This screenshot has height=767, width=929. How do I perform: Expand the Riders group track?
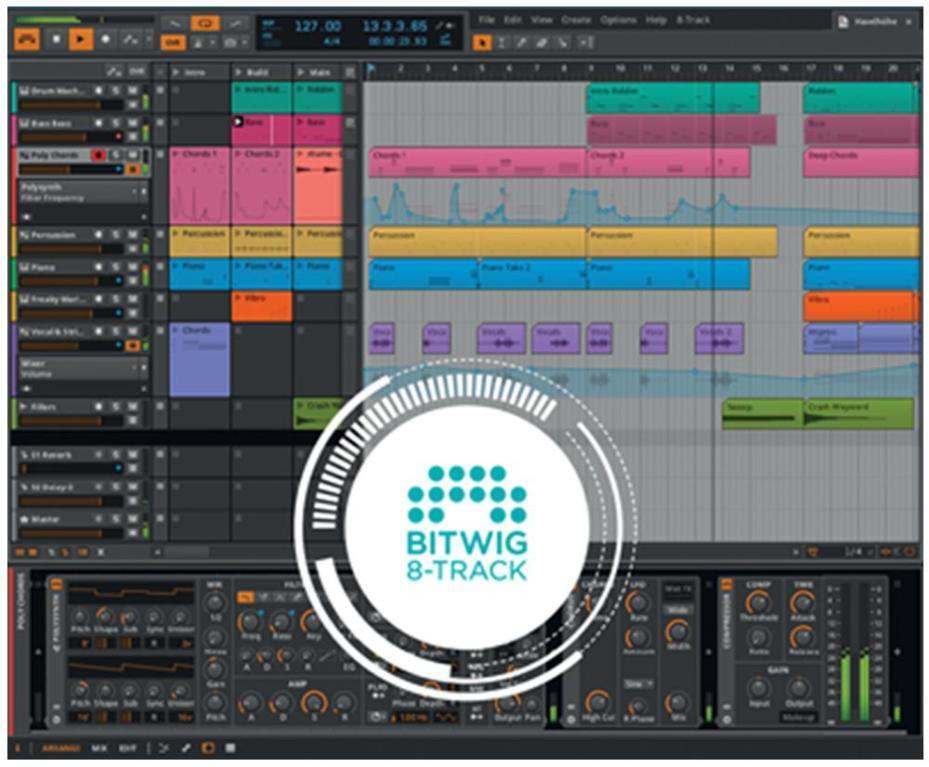pos(23,407)
